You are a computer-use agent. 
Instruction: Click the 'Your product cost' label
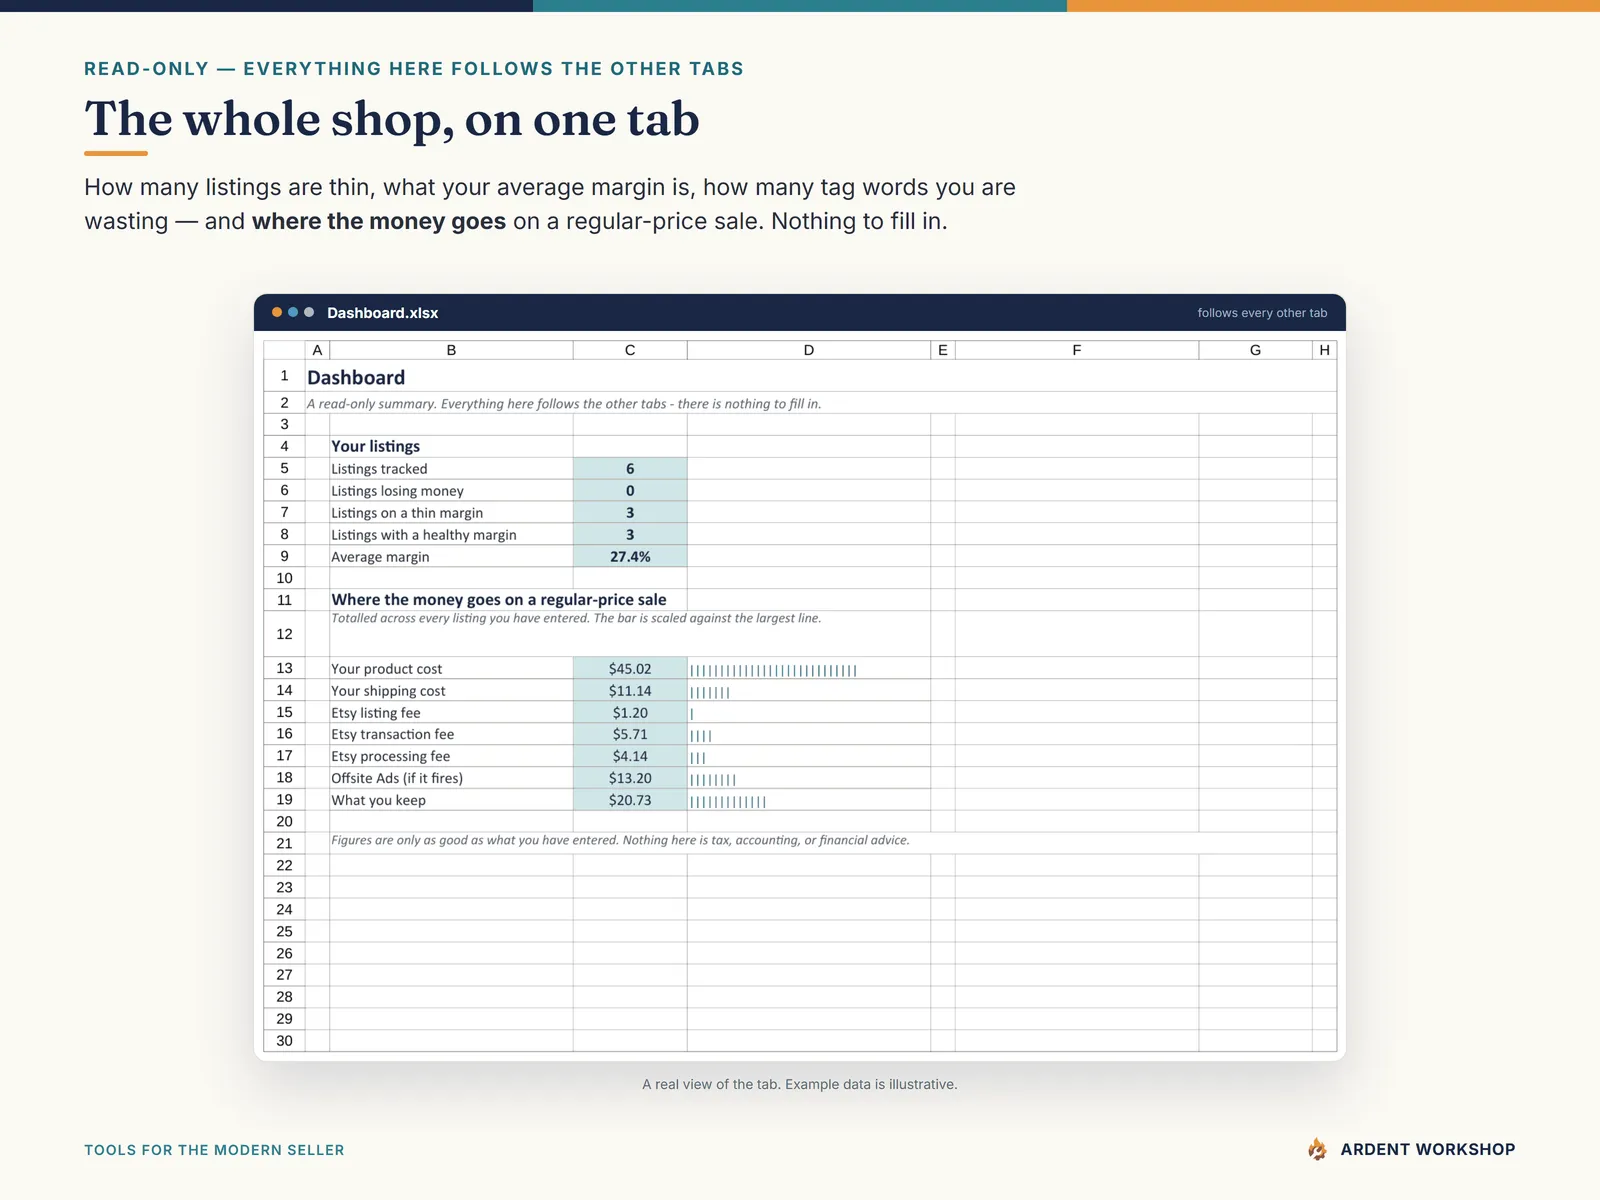[x=386, y=669]
